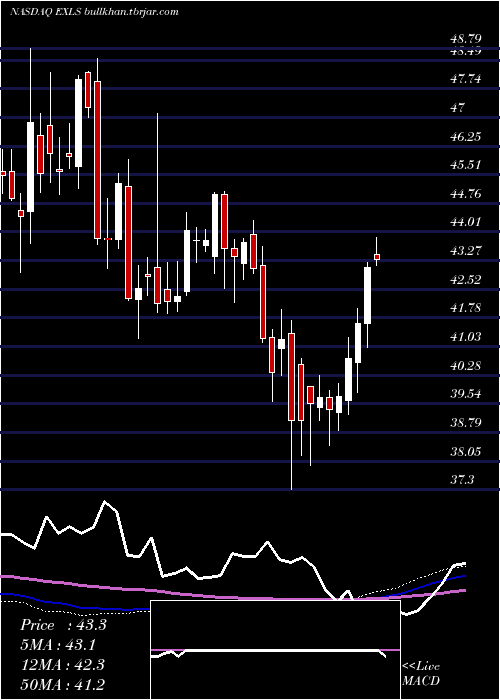Click the 41.78 price axis label
This screenshot has height=700, width=500.
(x=466, y=308)
